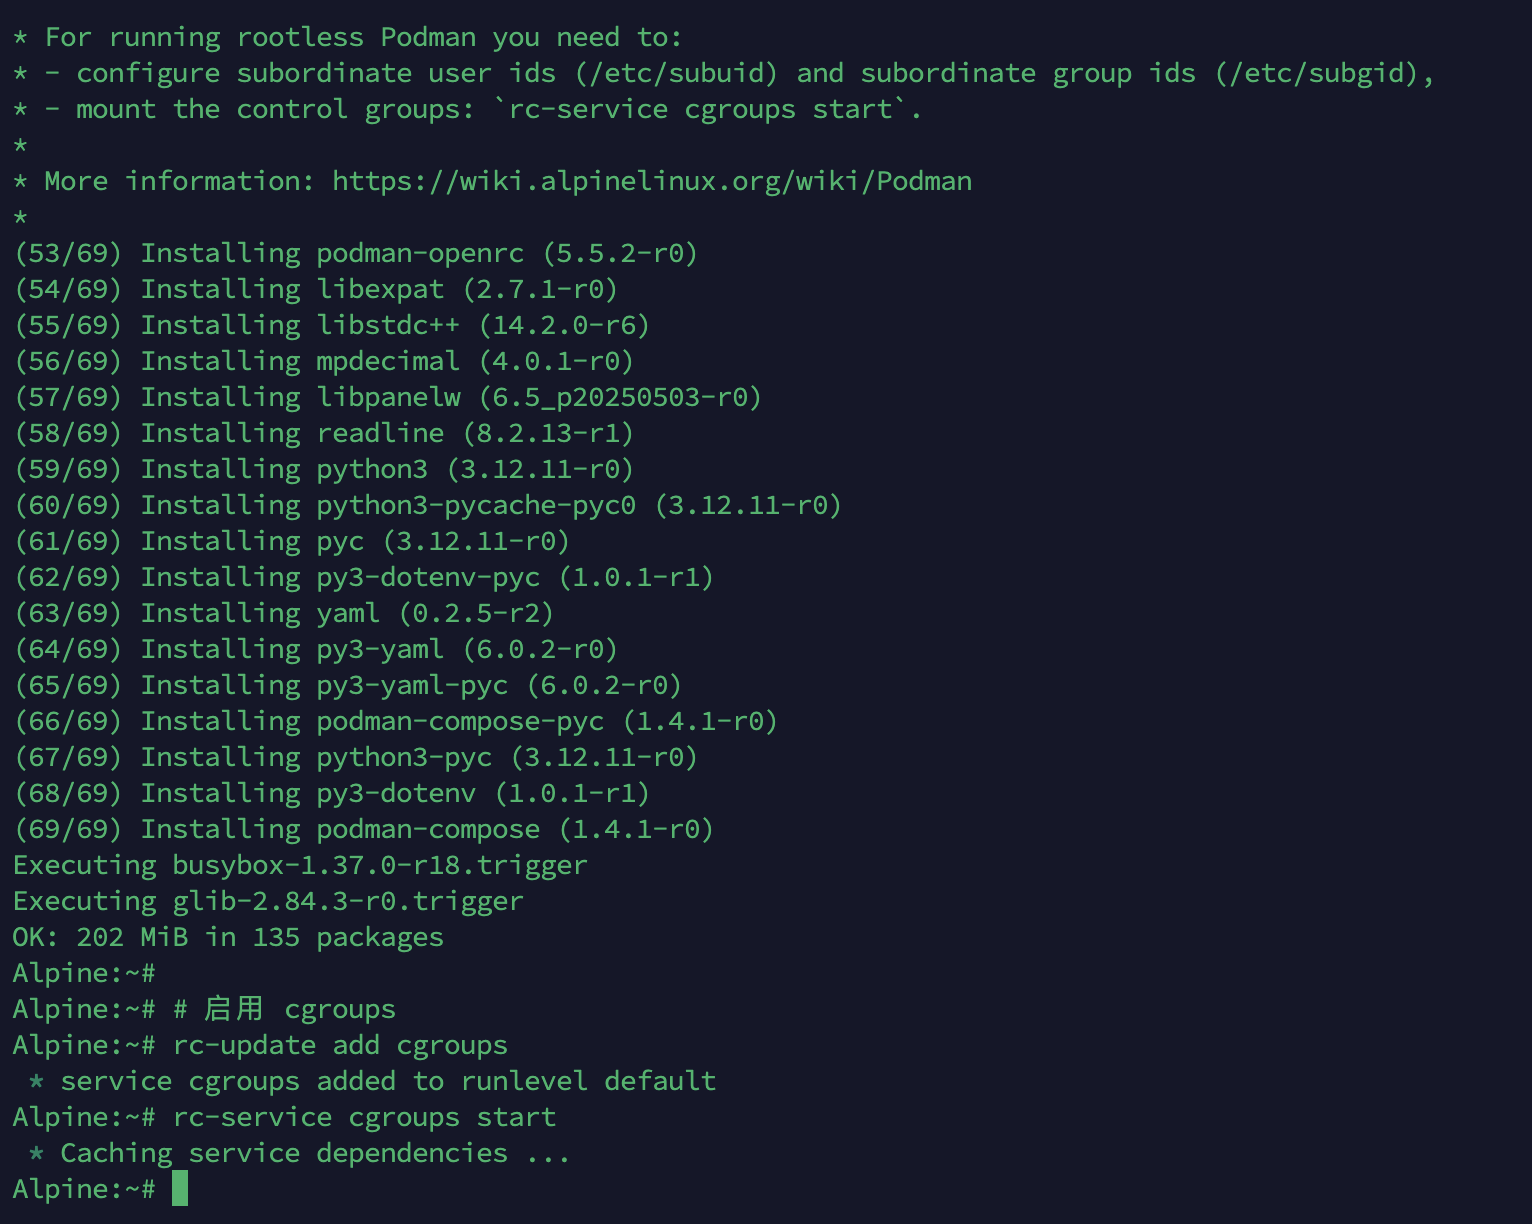The width and height of the screenshot is (1532, 1224).
Task: Click the green terminal cursor block
Action: click(x=180, y=1189)
